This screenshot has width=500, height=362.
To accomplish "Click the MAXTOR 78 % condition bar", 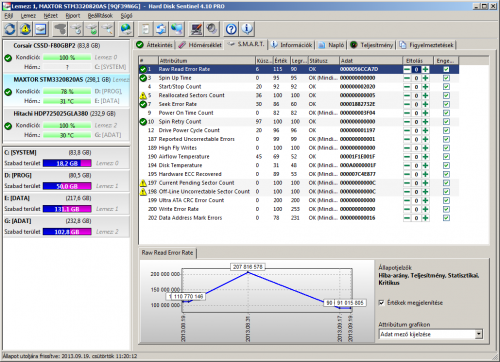I will tap(67, 91).
